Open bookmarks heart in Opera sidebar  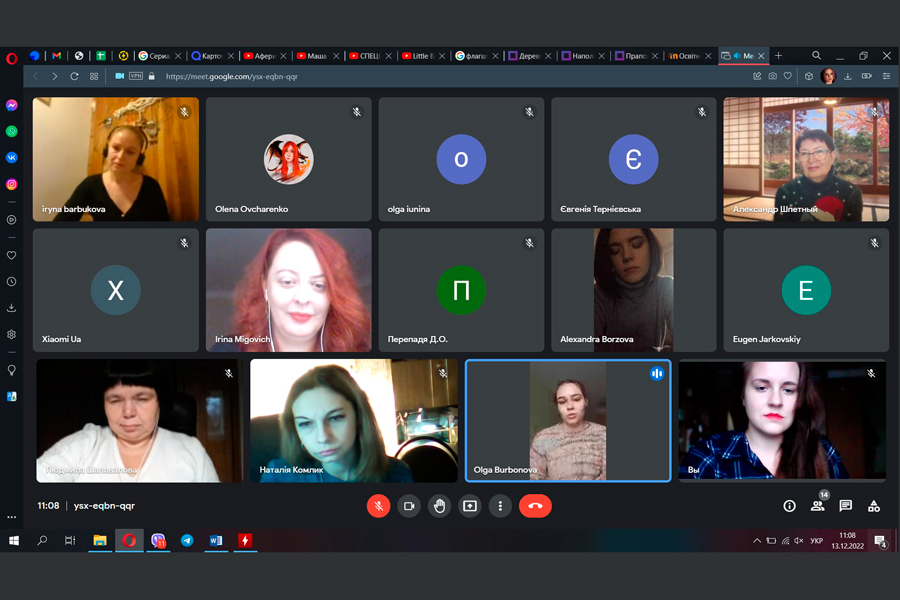(11, 255)
